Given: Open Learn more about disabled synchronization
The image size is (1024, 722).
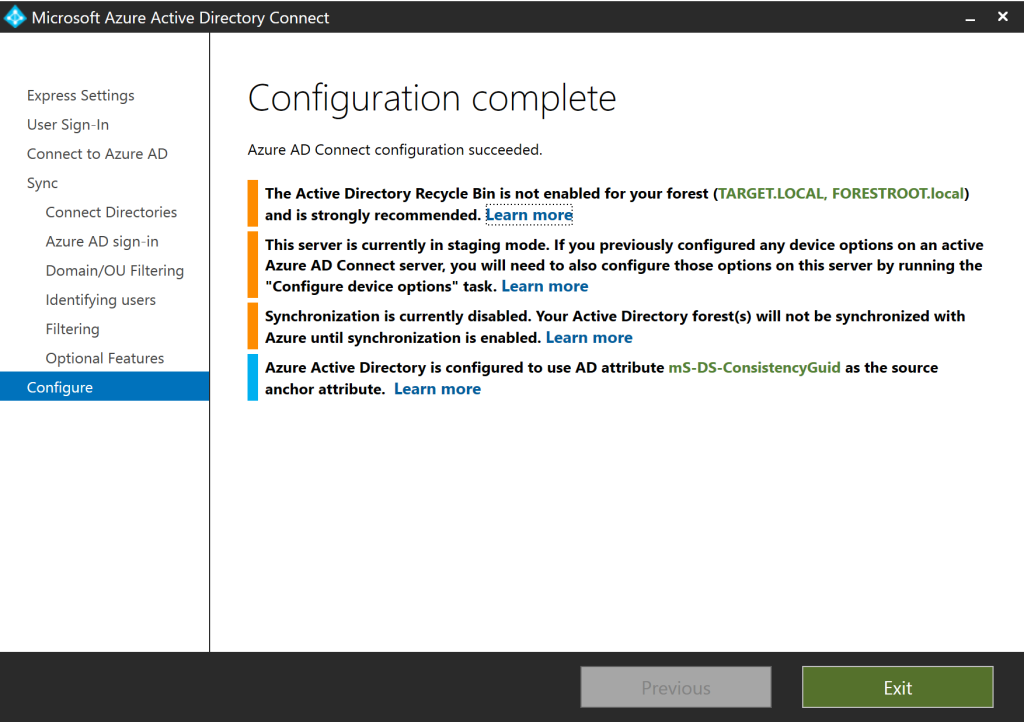Looking at the screenshot, I should (589, 337).
